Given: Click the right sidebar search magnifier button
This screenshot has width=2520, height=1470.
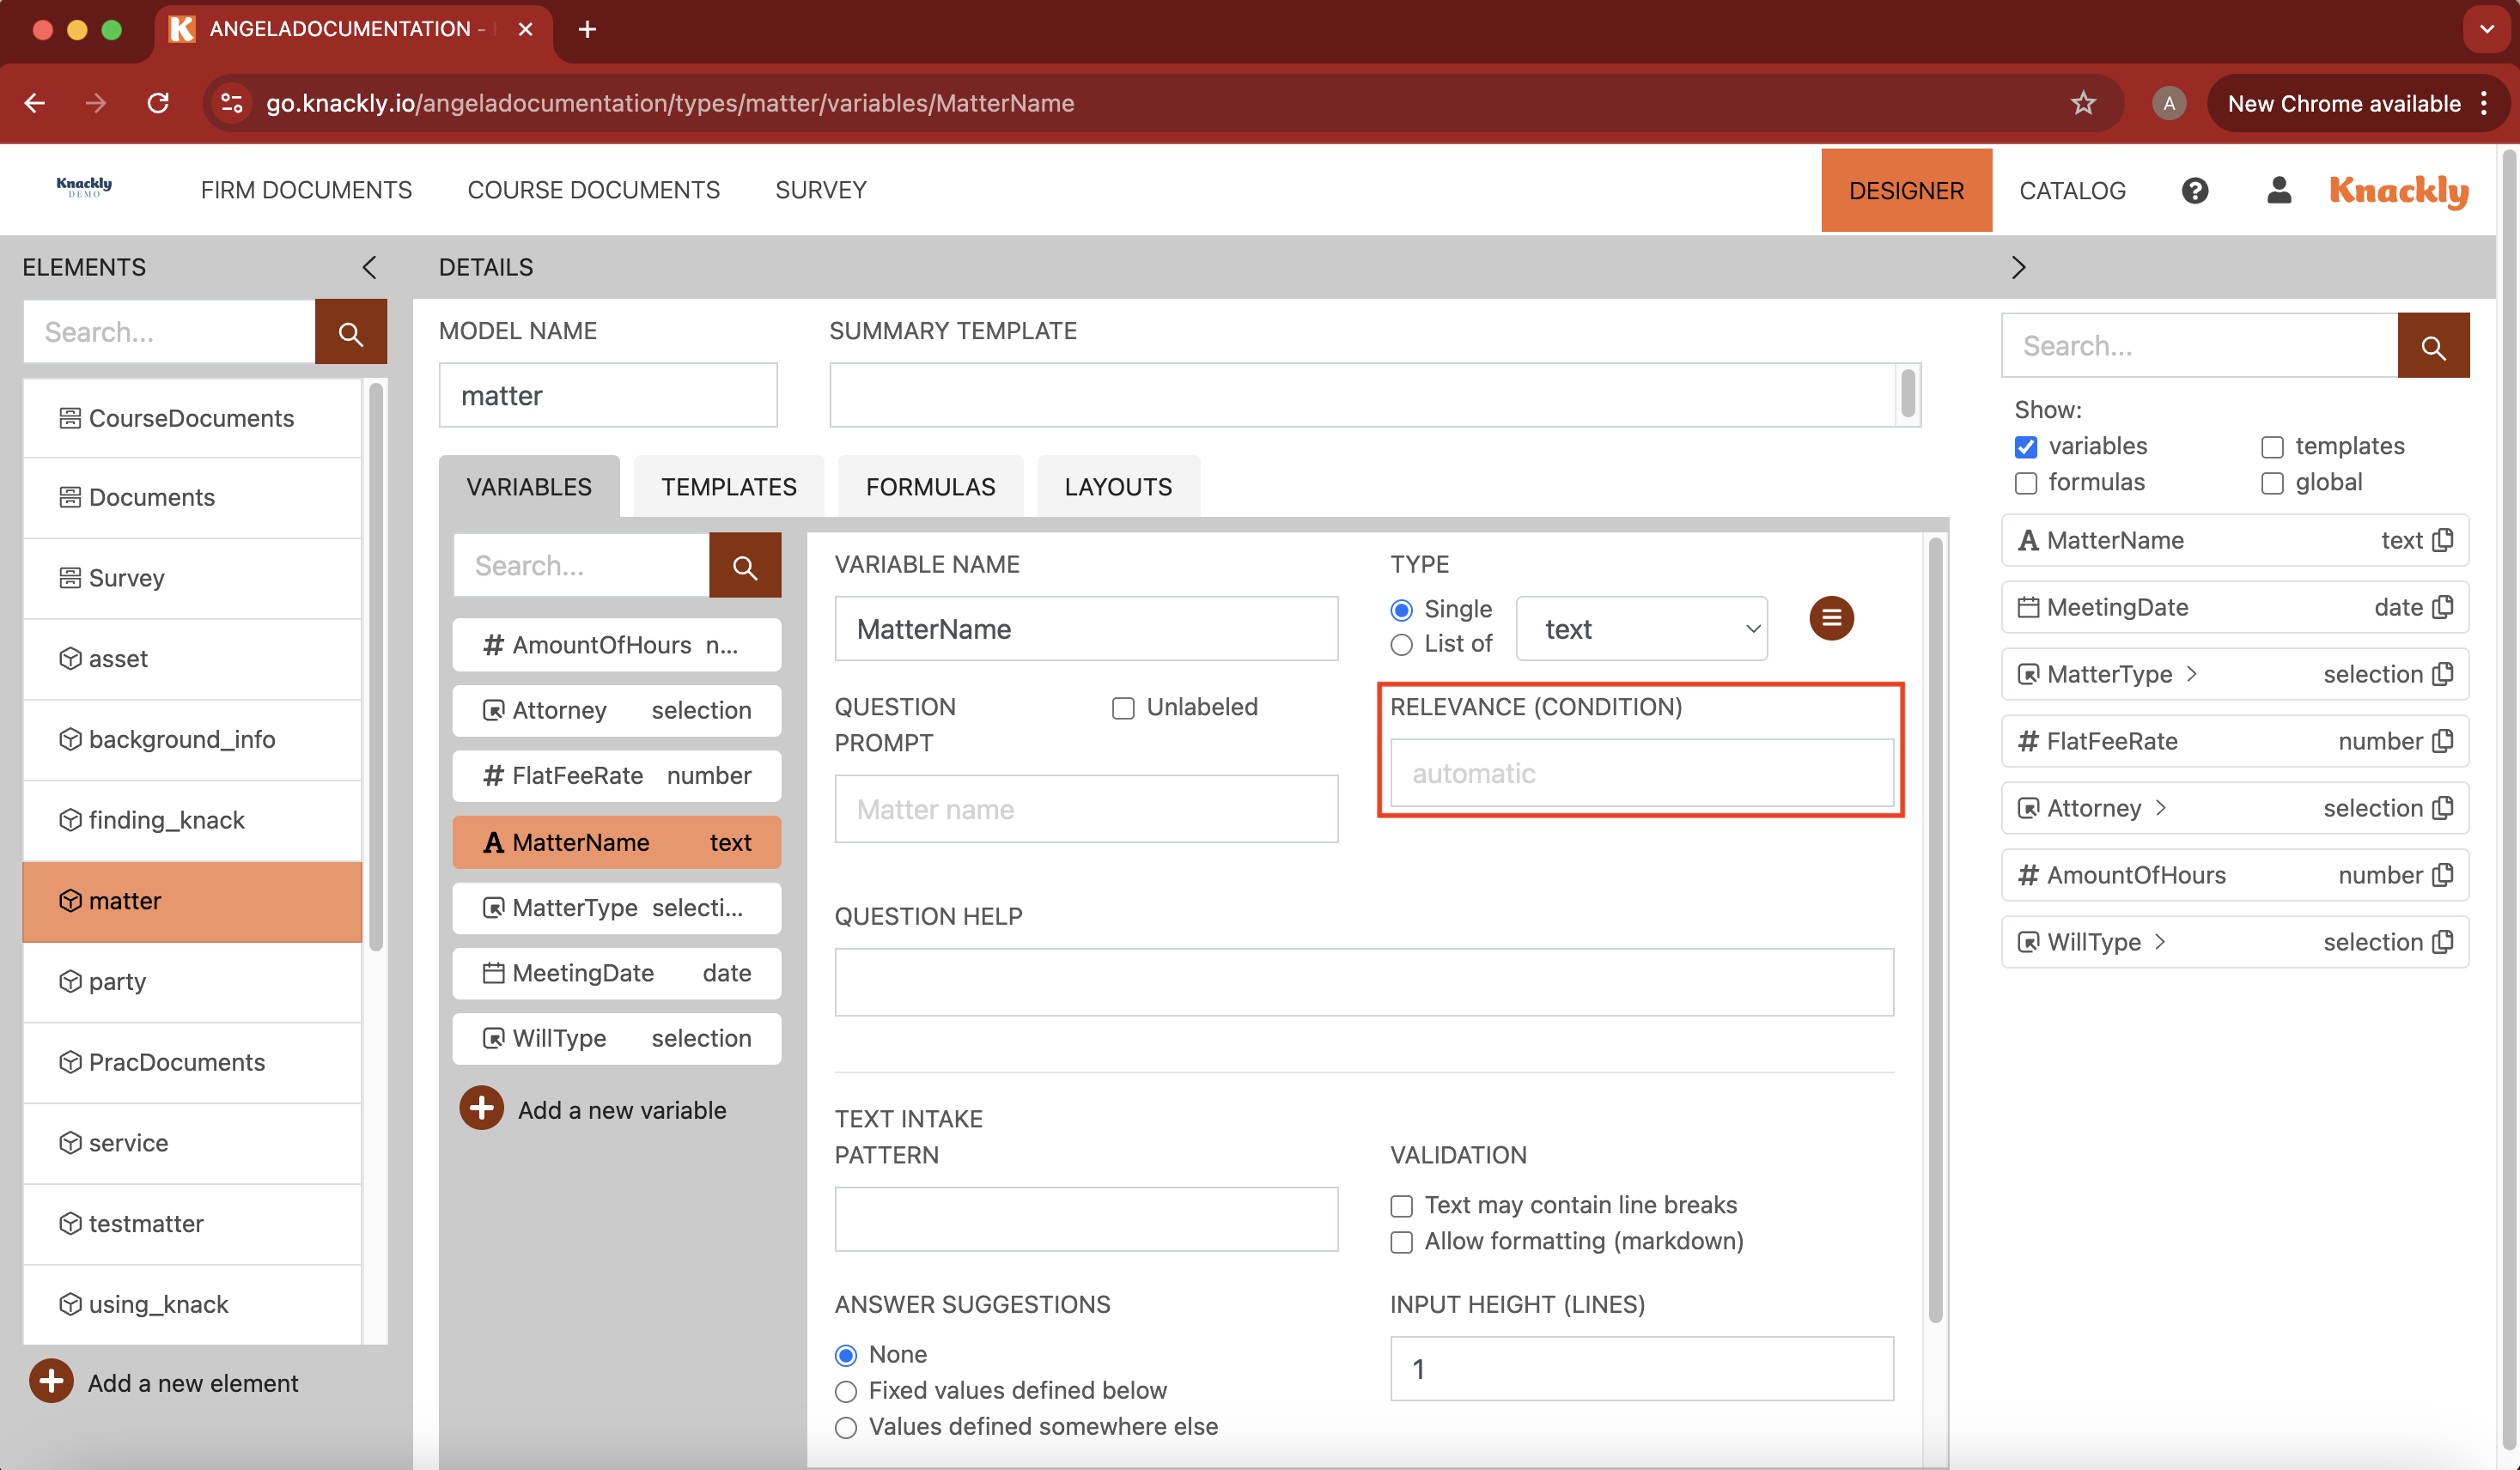Looking at the screenshot, I should coord(2432,346).
